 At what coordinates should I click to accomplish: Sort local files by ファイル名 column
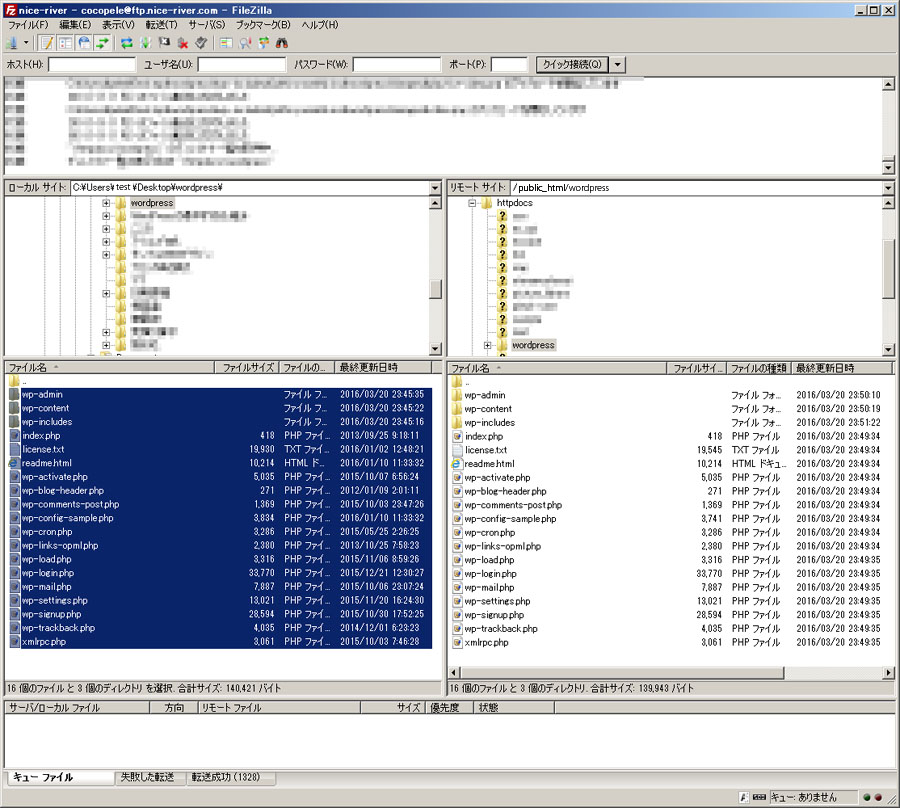tap(110, 367)
